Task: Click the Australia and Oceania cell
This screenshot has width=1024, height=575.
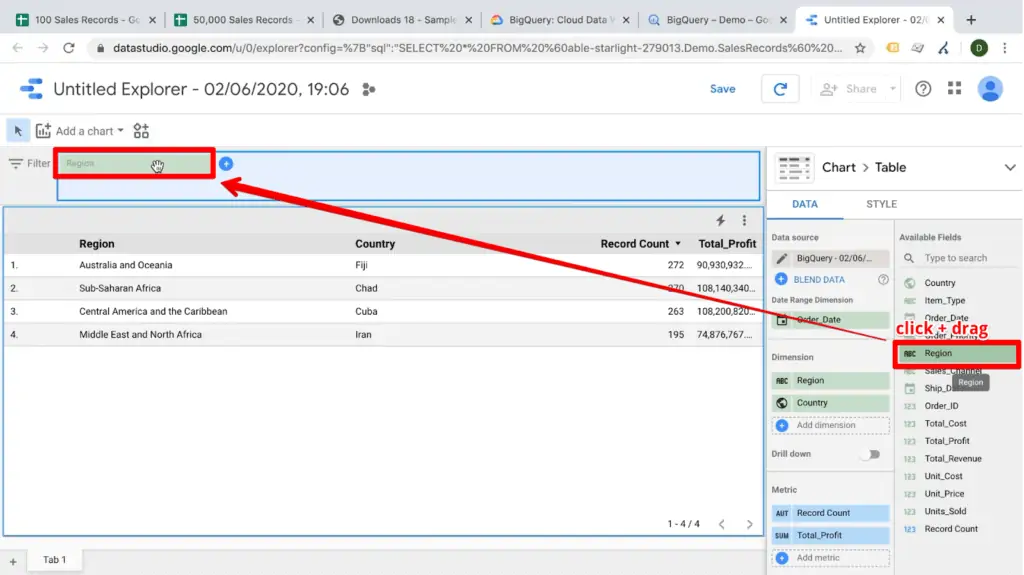Action: (125, 265)
